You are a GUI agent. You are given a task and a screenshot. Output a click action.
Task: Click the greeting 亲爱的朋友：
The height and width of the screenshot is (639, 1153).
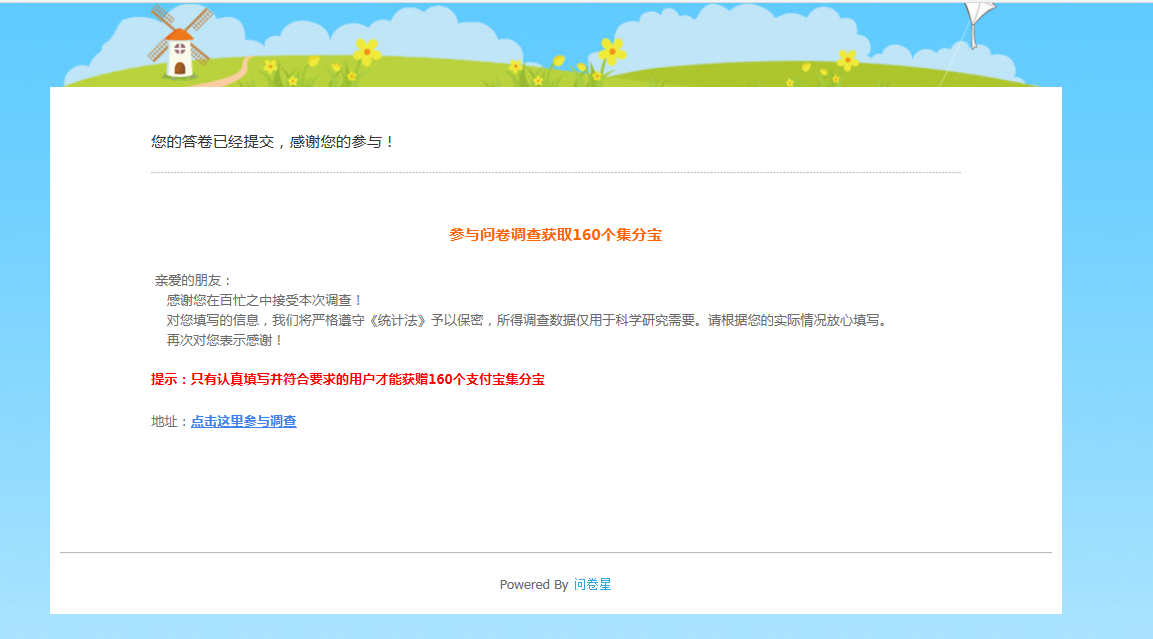coord(193,280)
